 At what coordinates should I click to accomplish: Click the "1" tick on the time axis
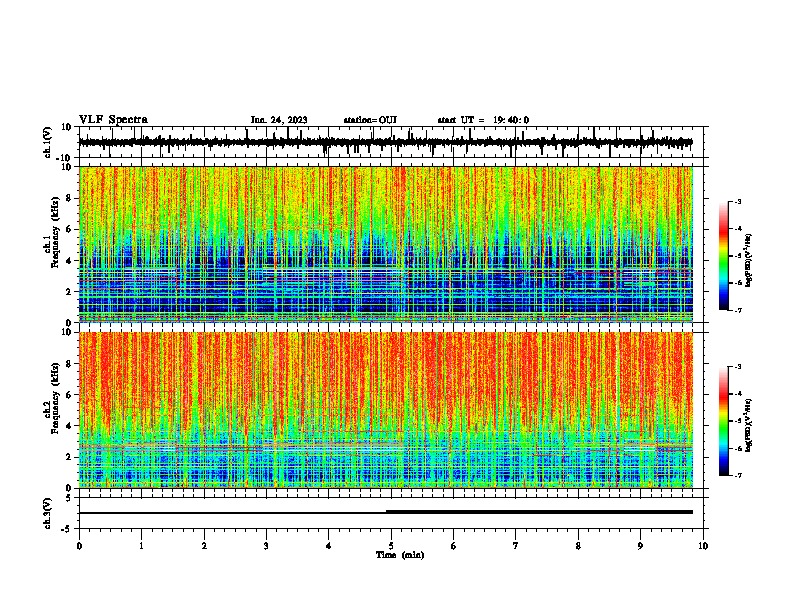(141, 546)
